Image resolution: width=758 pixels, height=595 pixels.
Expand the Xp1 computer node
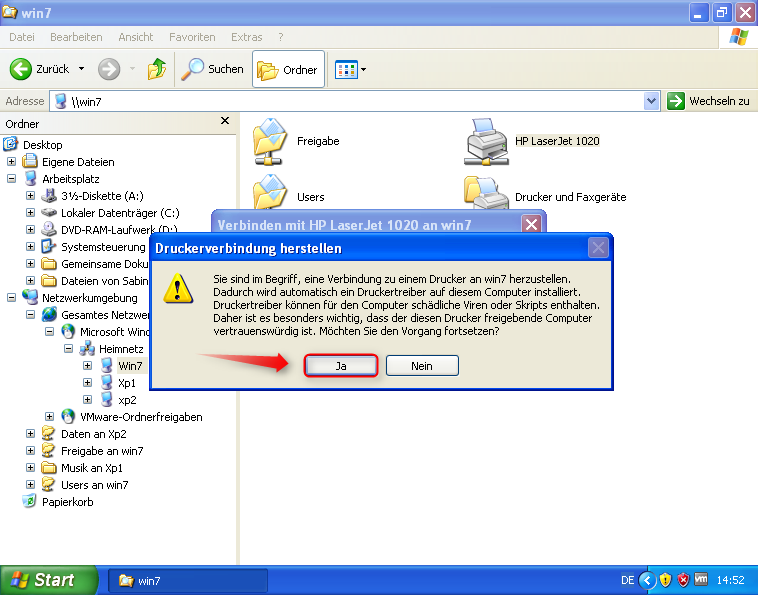coord(87,382)
